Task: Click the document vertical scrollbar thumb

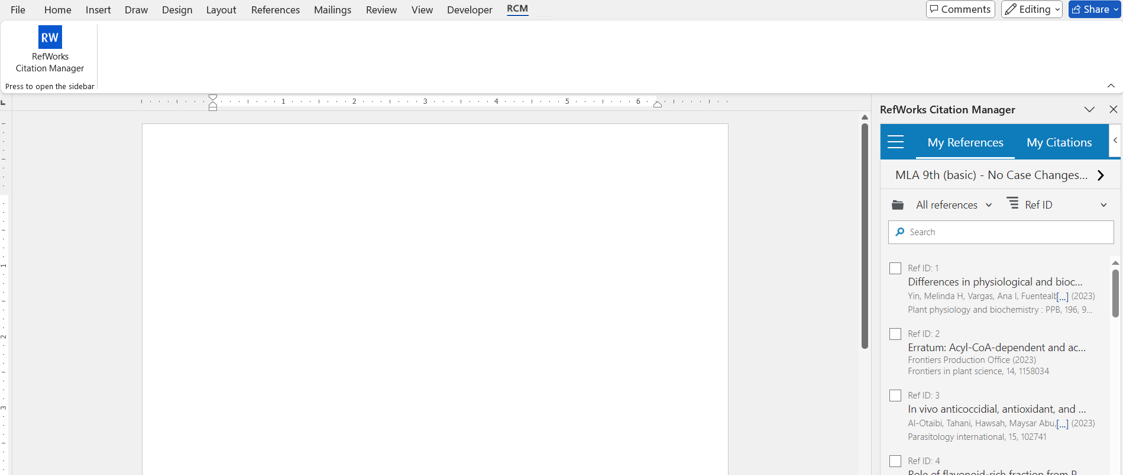Action: click(x=865, y=236)
